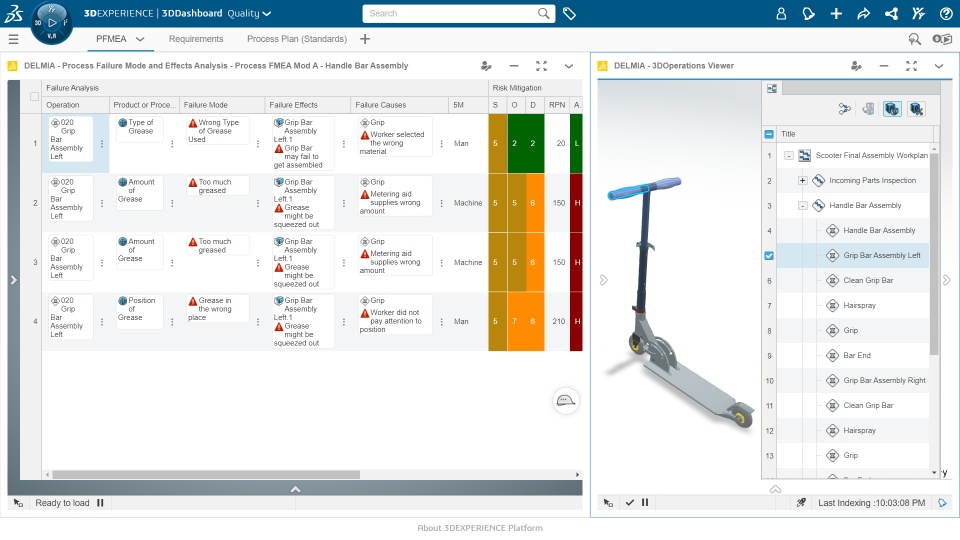960x540 pixels.
Task: Uncheck the Grip Bar Assembly Left row checkbox
Action: pos(769,256)
